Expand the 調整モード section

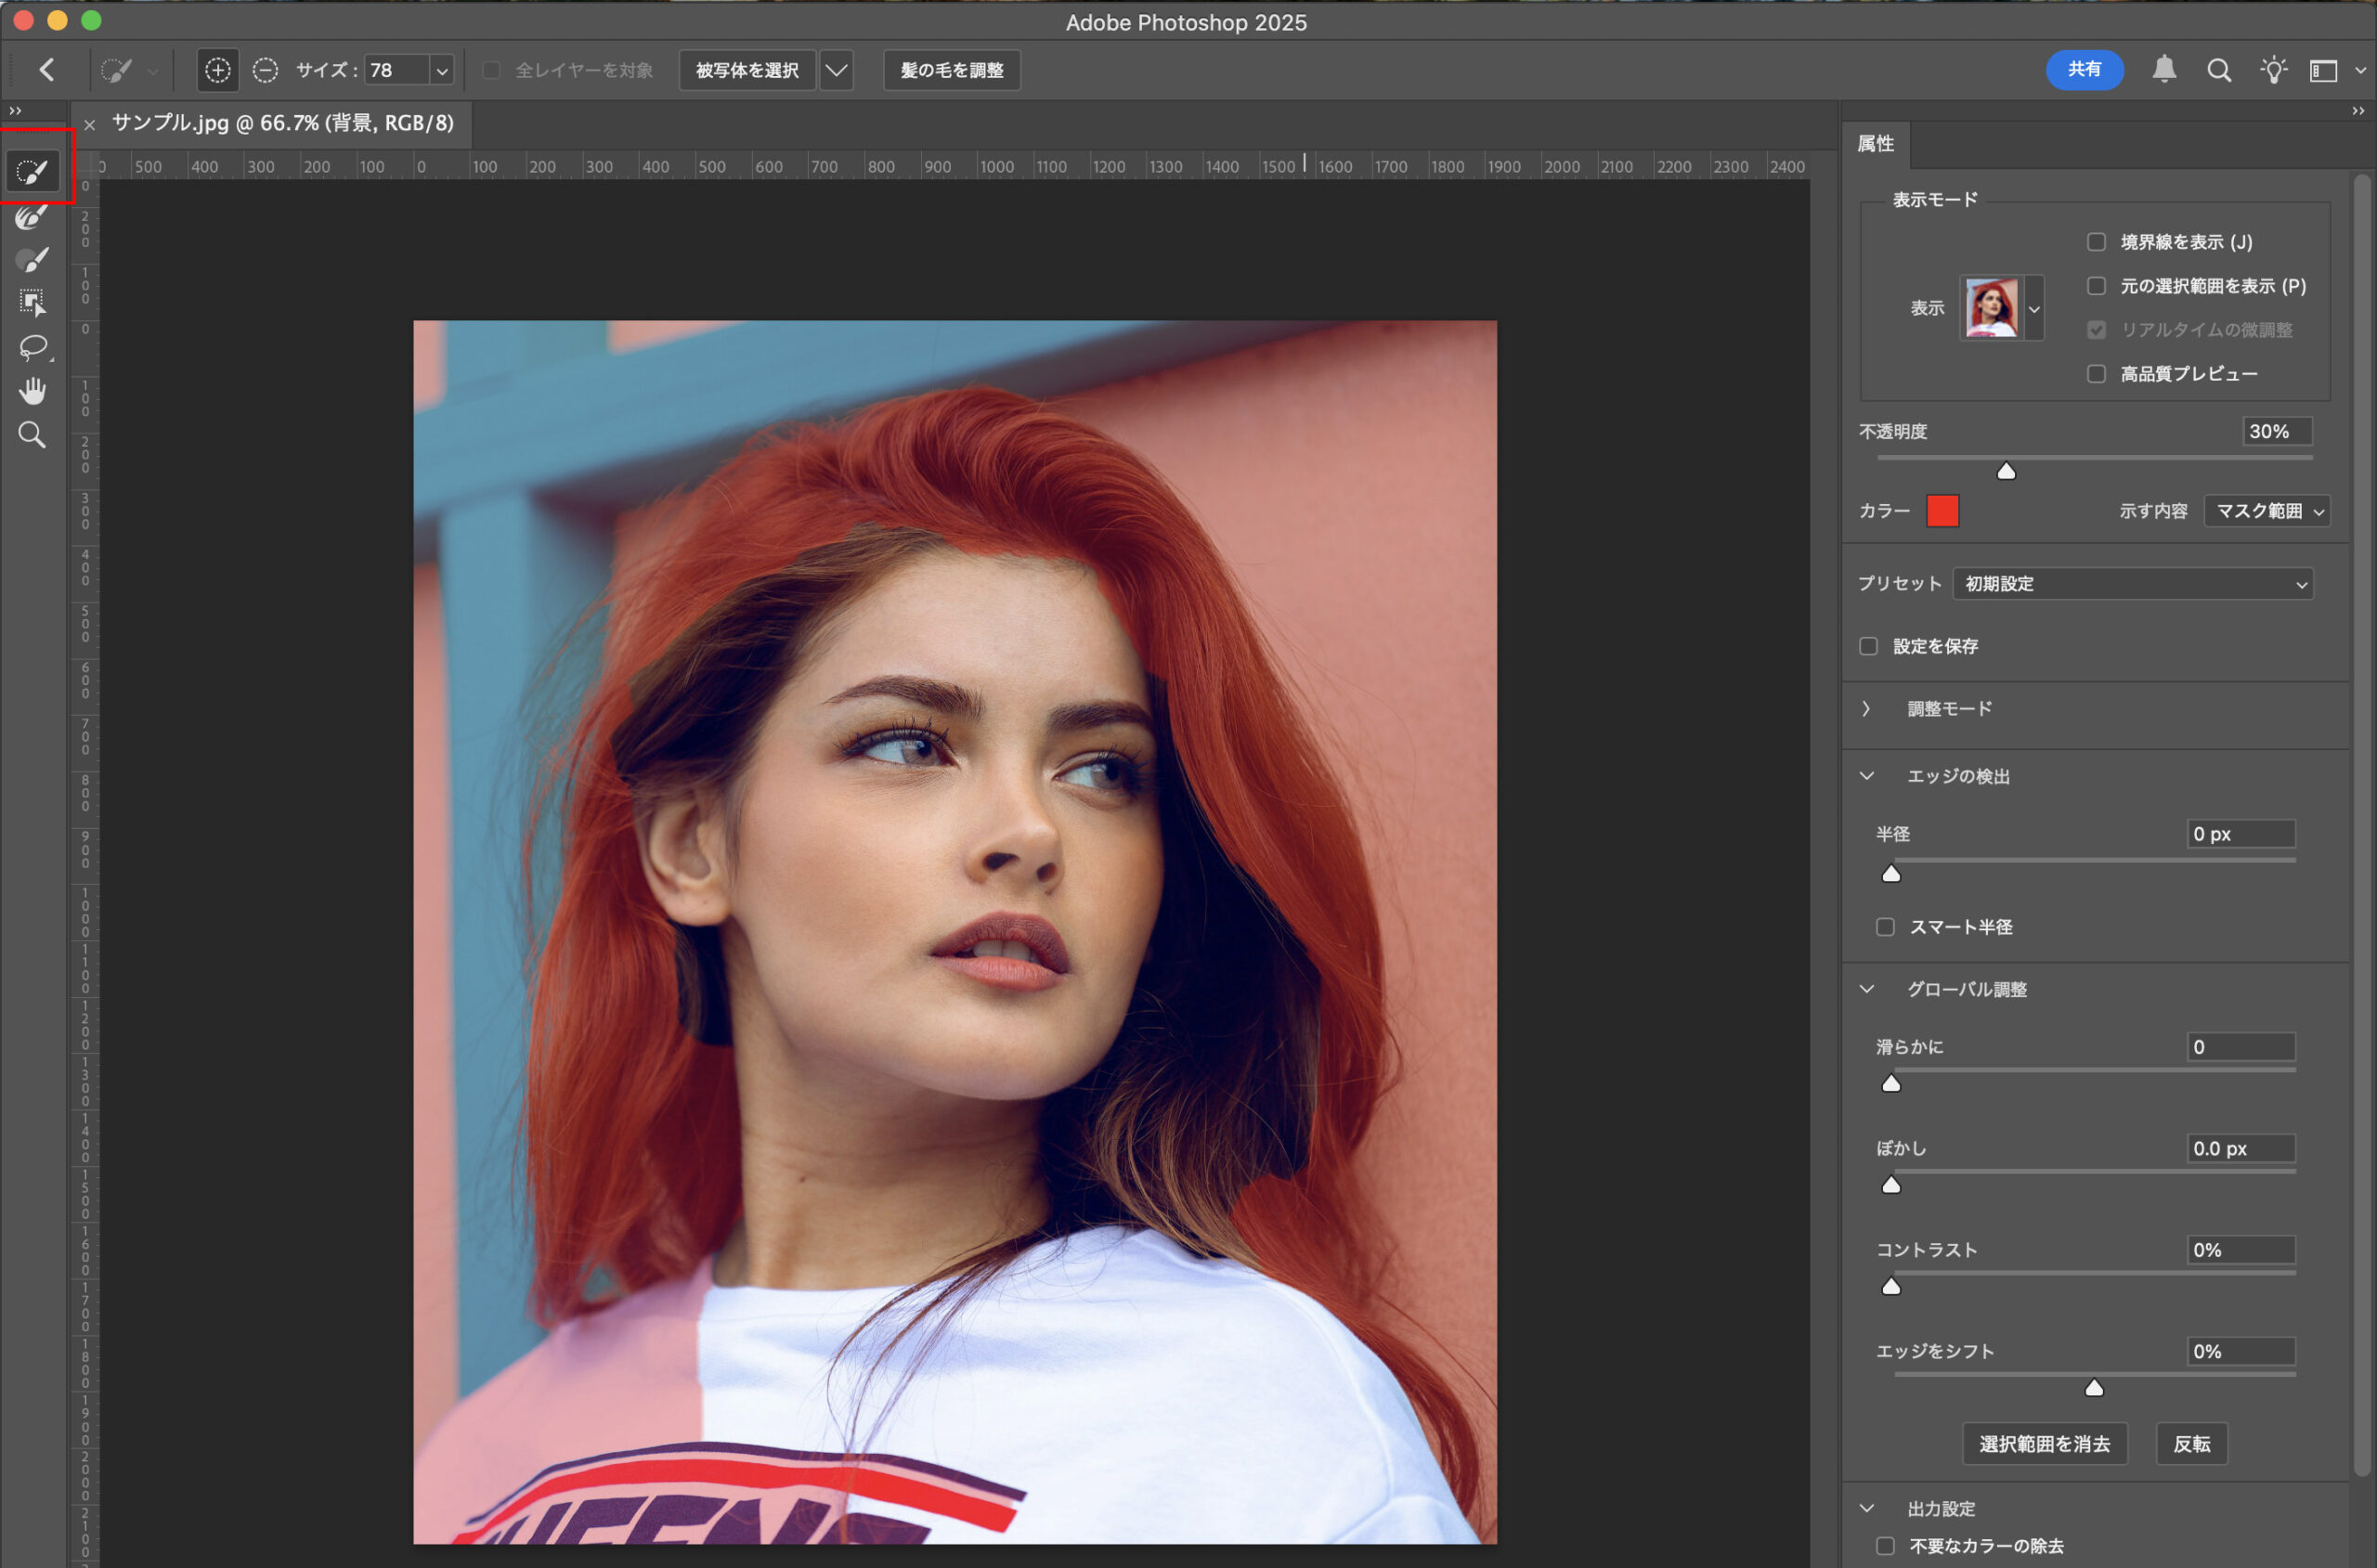coord(1866,709)
